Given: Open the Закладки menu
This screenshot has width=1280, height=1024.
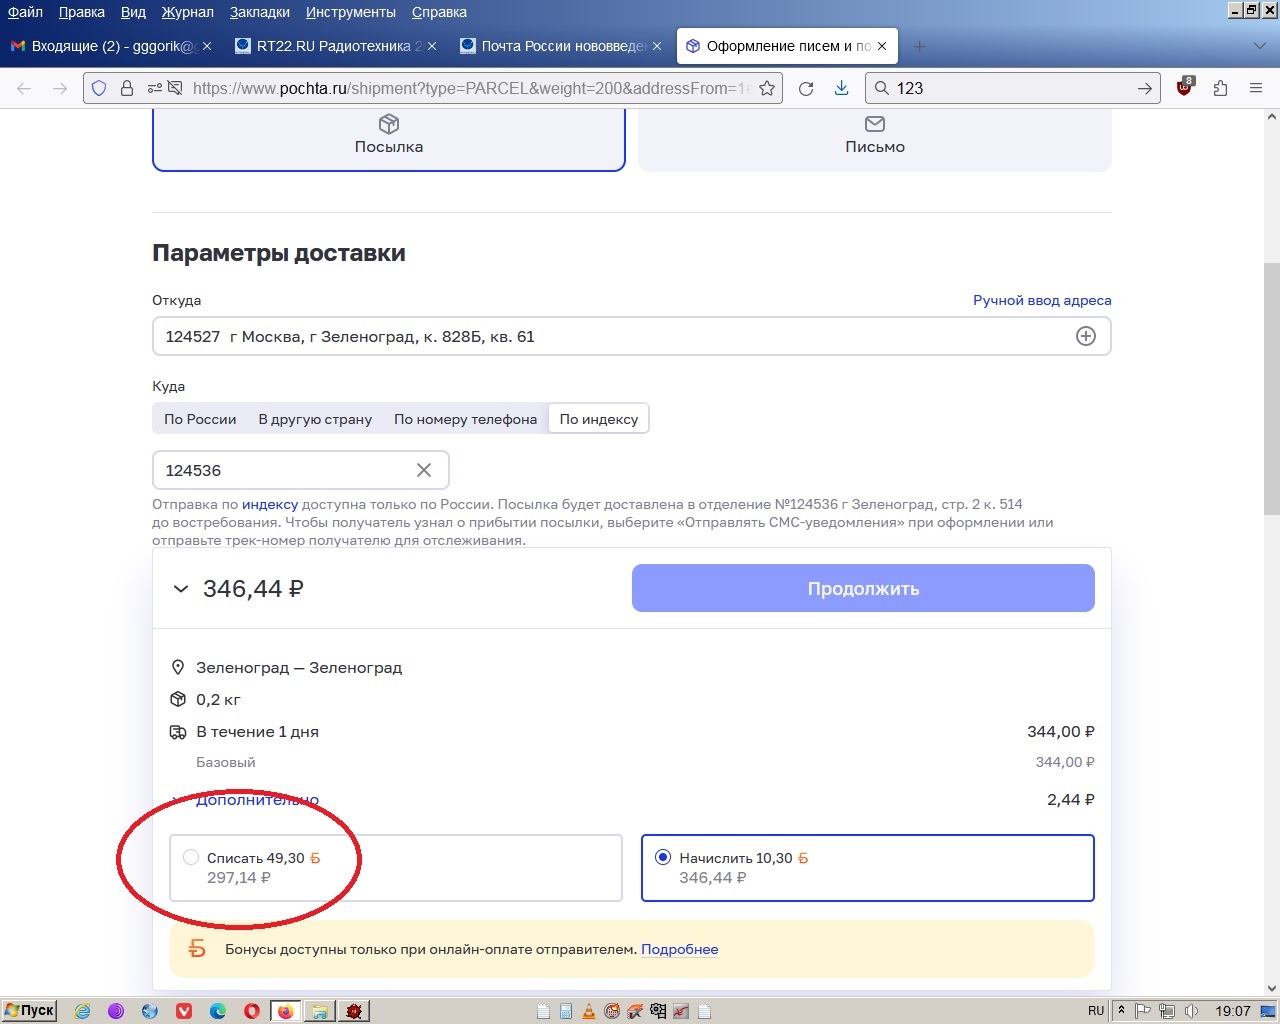Looking at the screenshot, I should coord(259,12).
